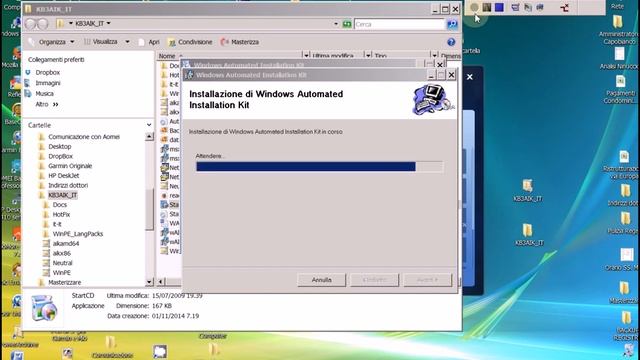Click red arrow icon in recorder bar
This screenshot has height=360, width=640.
[564, 7]
